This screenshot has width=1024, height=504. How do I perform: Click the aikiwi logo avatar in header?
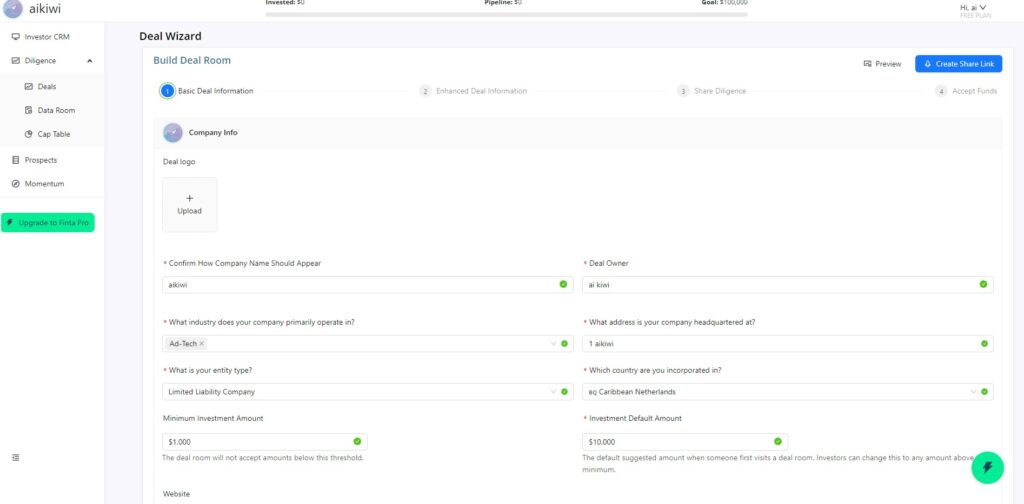tap(13, 9)
